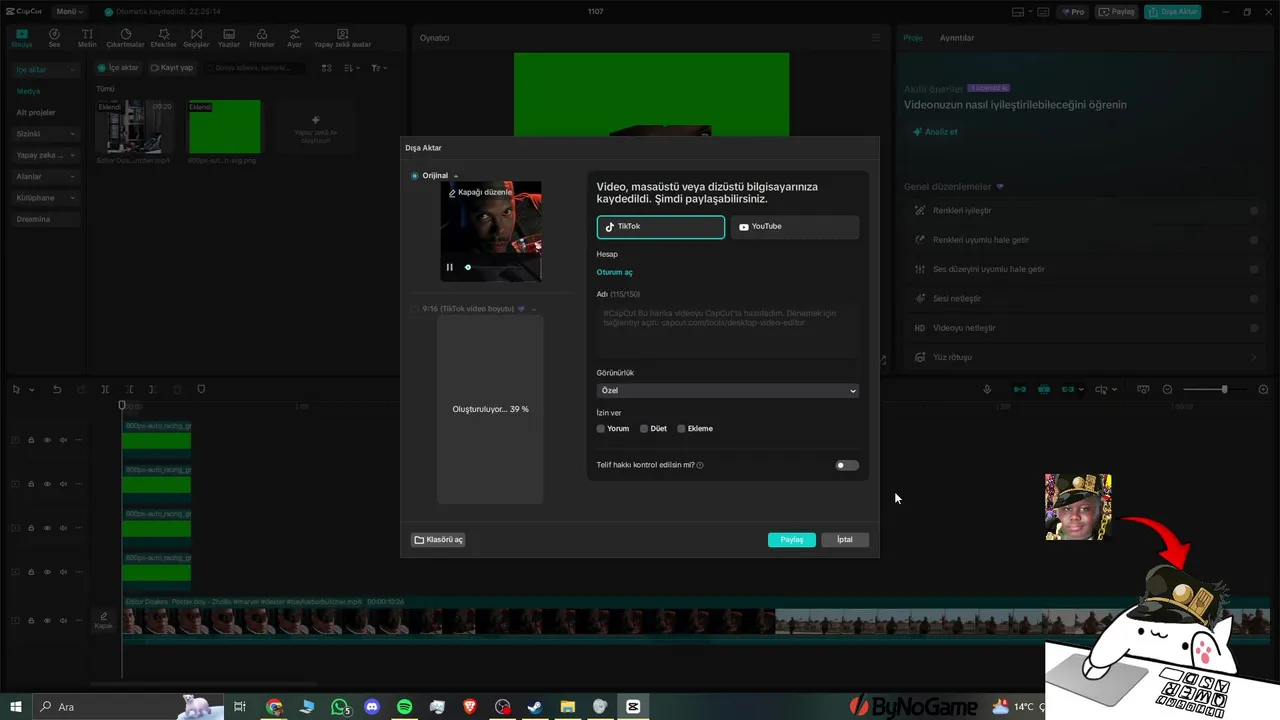Open the Metin text tool
Image resolution: width=1280 pixels, height=720 pixels.
(87, 38)
